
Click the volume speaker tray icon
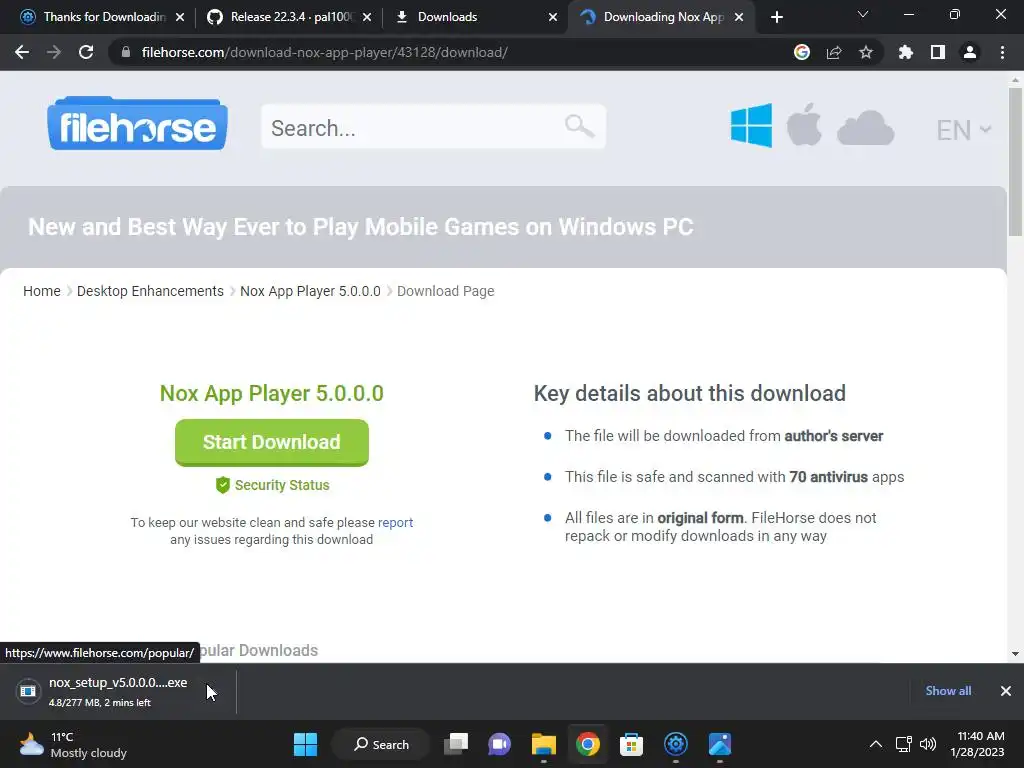pyautogui.click(x=927, y=744)
